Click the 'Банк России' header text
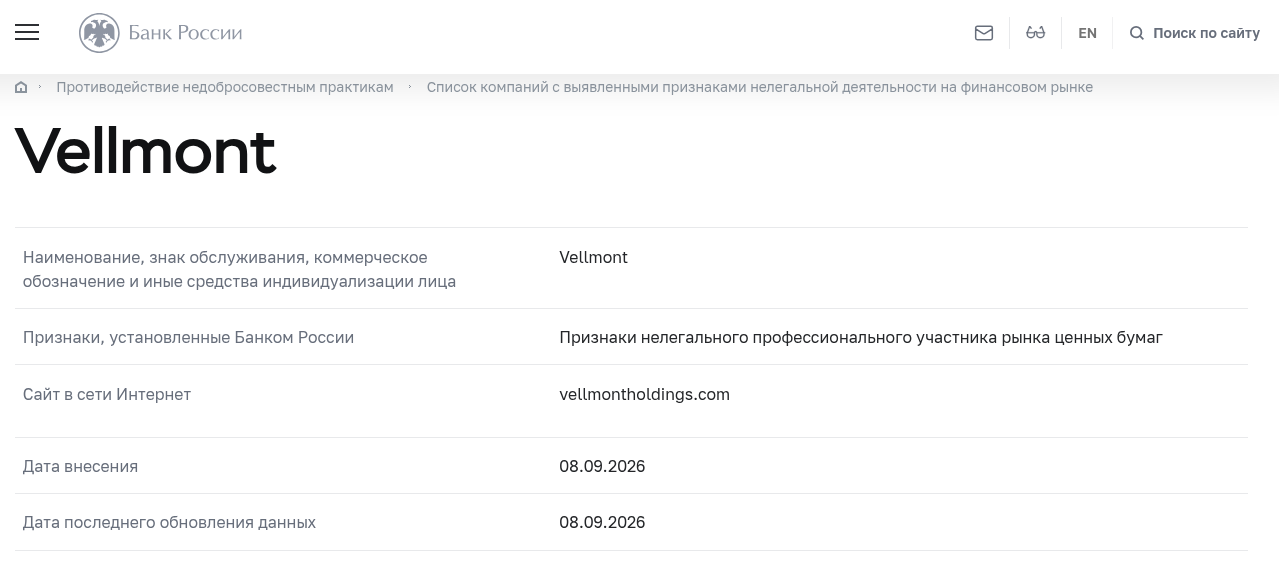Screen dimensions: 1279x561 (185, 33)
